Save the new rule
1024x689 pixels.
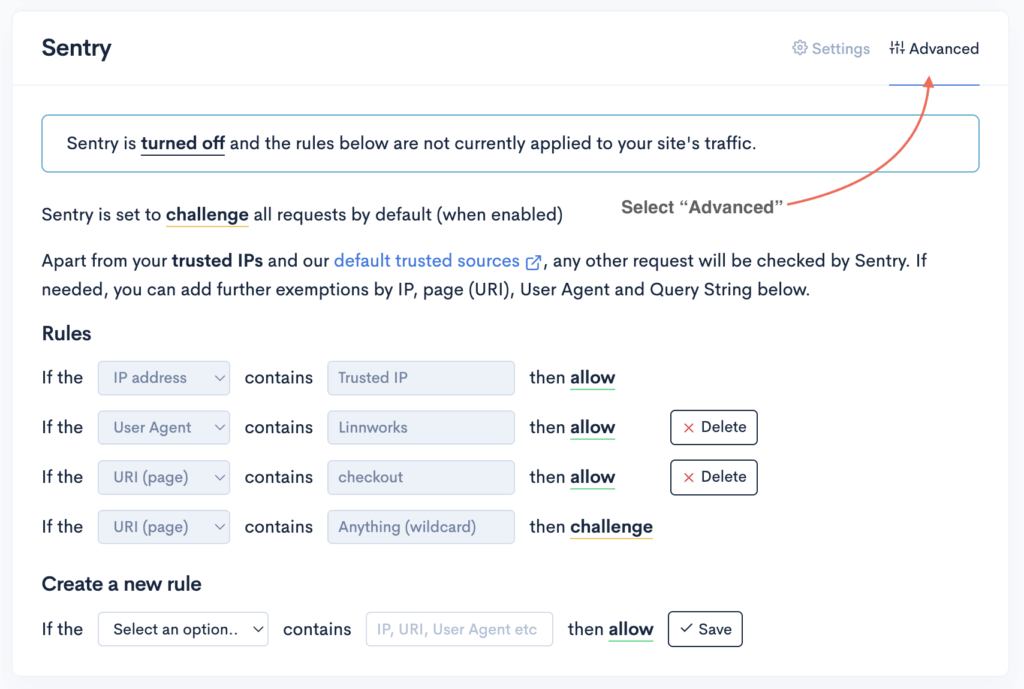pyautogui.click(x=705, y=630)
